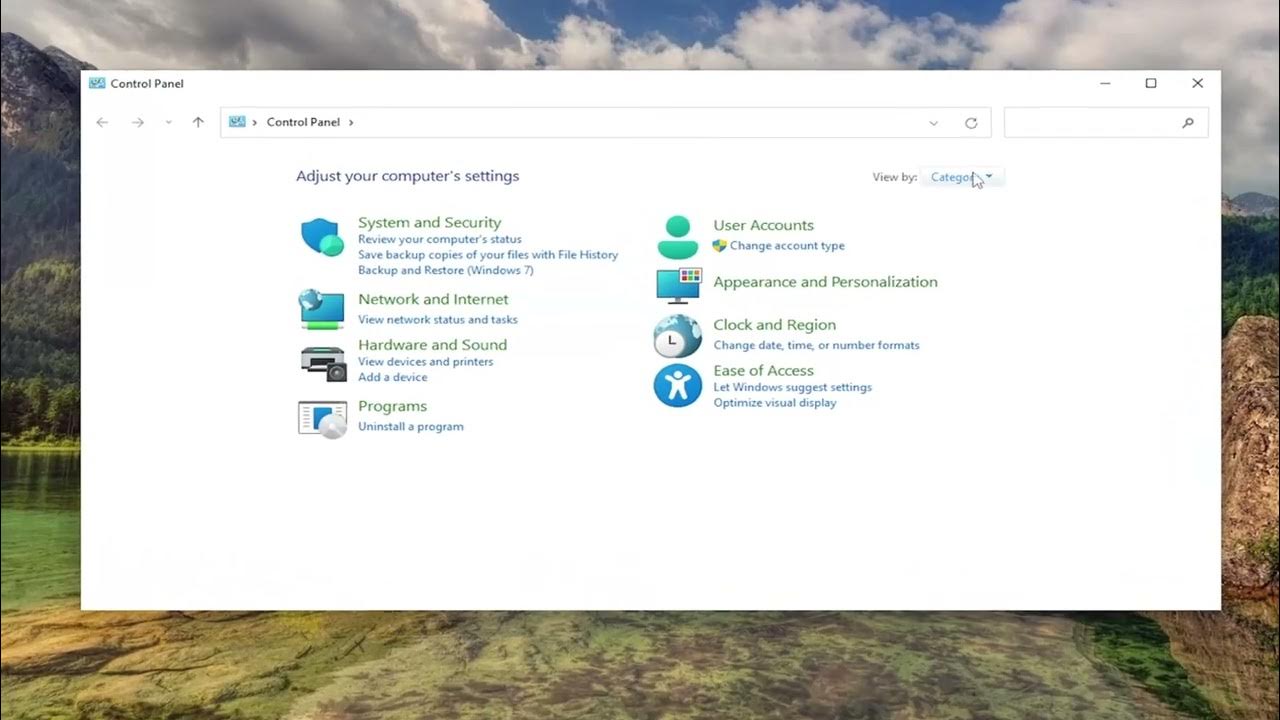Minimize the Control Panel window
This screenshot has height=720, width=1280.
[x=1105, y=83]
